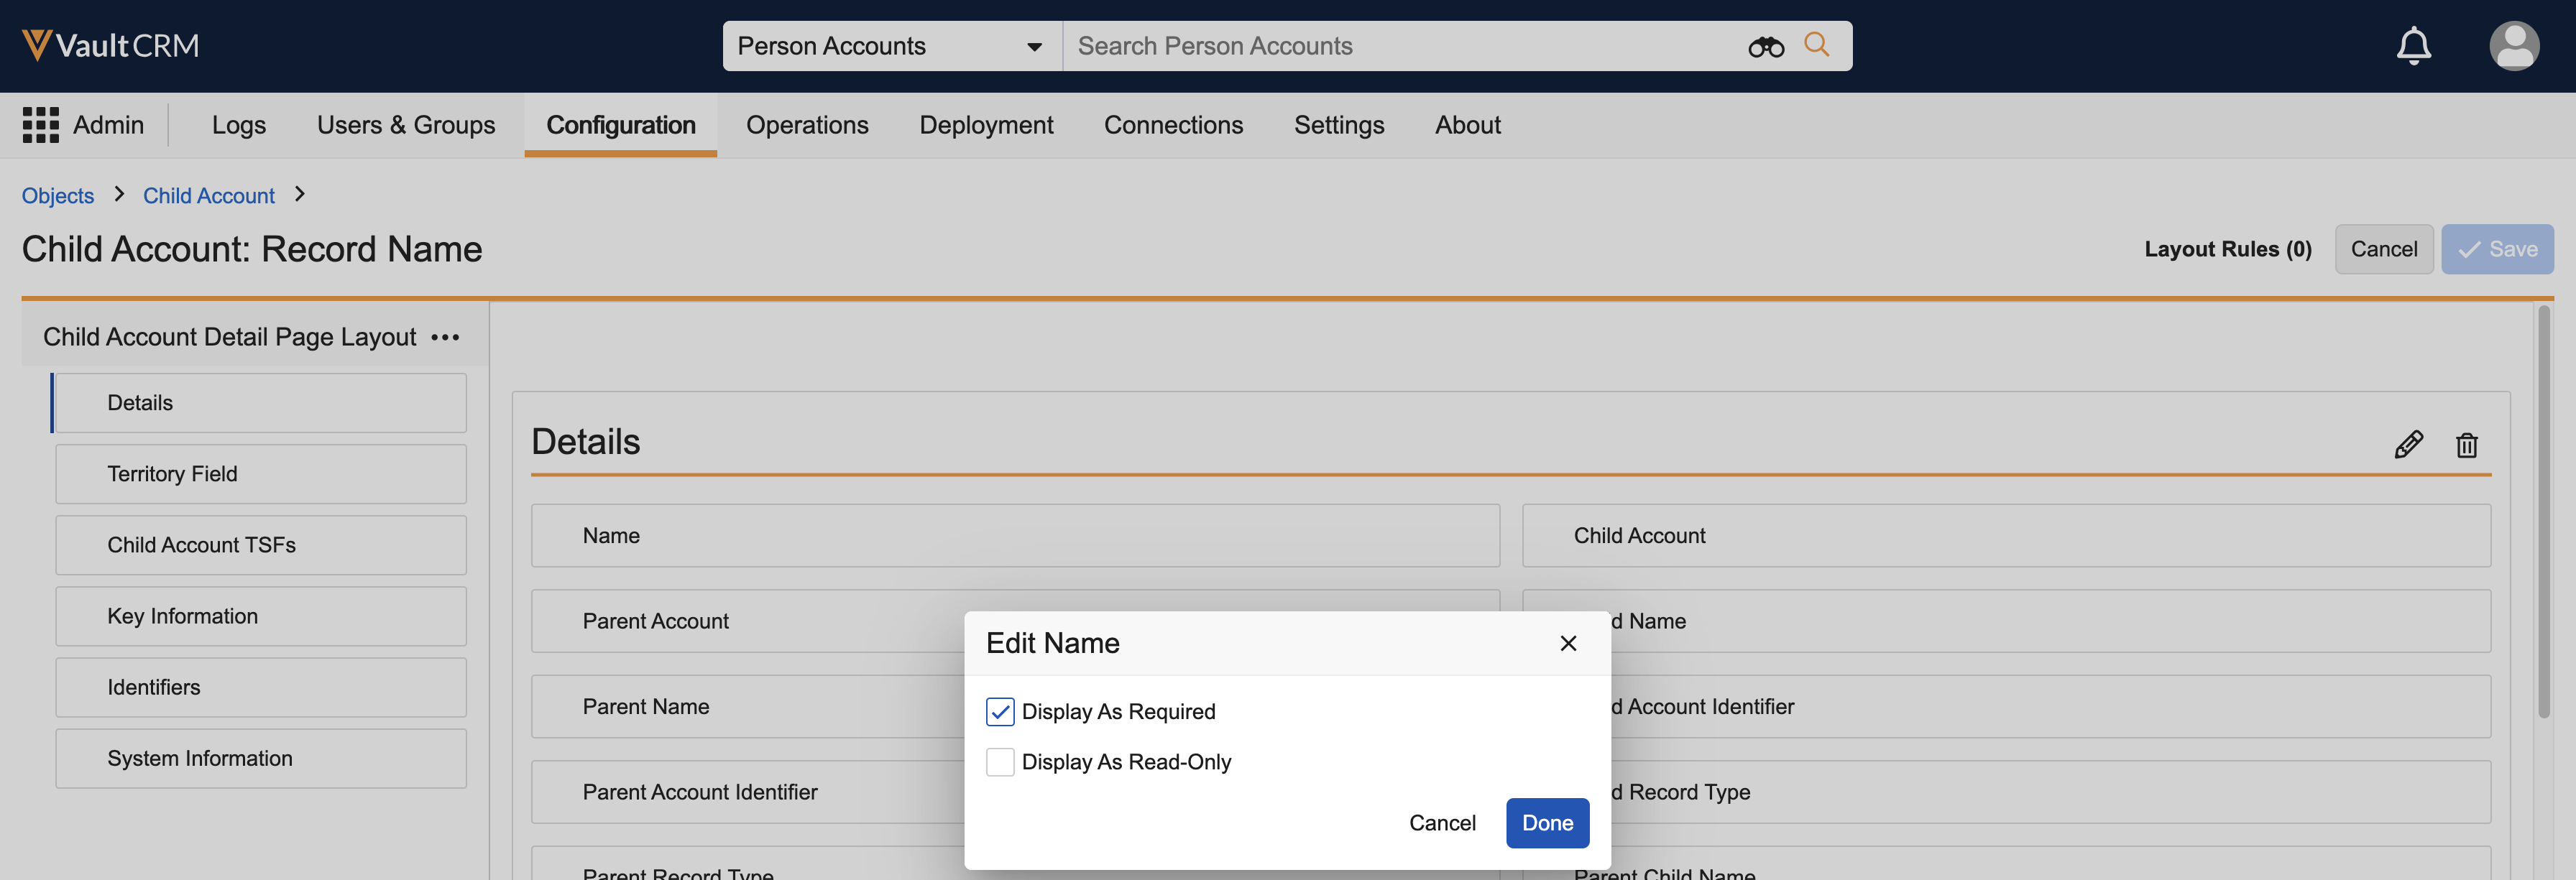Screen dimensions: 2576x880
Task: Enable Display As Read-Only checkbox
Action: (x=999, y=762)
